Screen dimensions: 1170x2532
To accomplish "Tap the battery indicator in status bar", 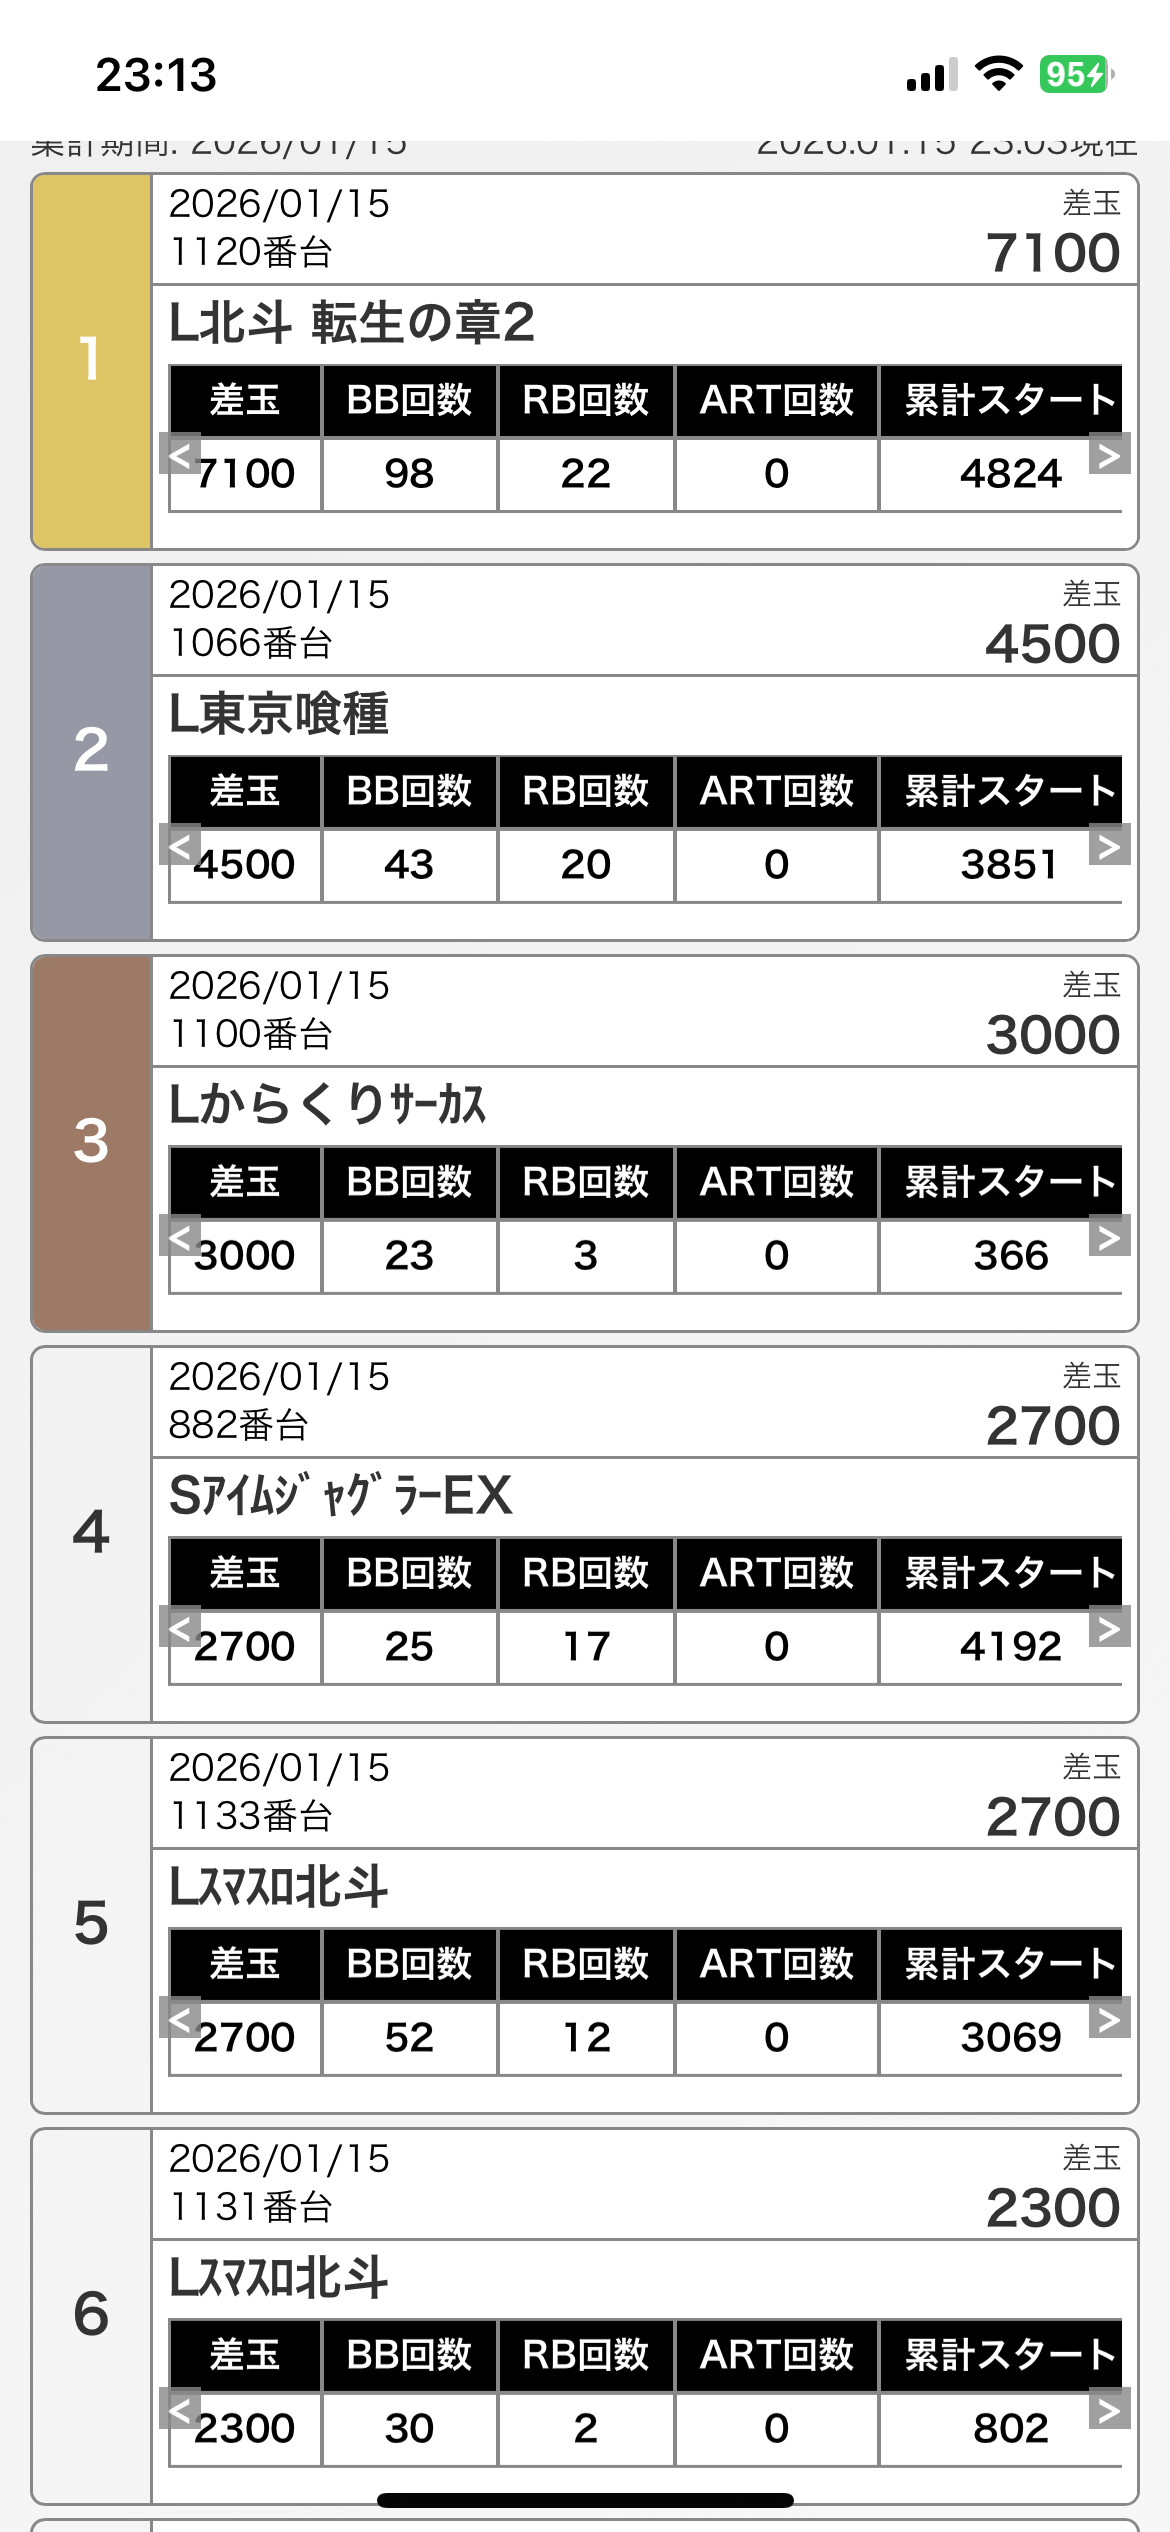I will 1075,75.
